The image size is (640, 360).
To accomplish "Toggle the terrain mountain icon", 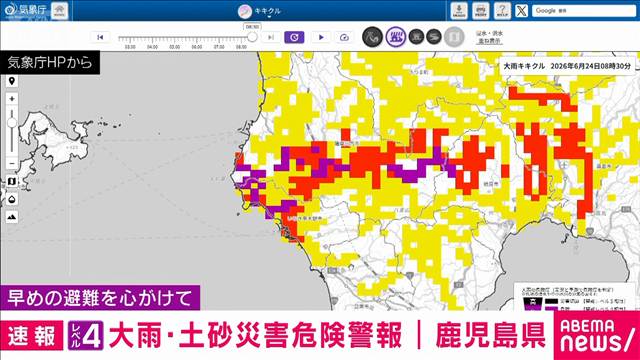I will [x=12, y=217].
